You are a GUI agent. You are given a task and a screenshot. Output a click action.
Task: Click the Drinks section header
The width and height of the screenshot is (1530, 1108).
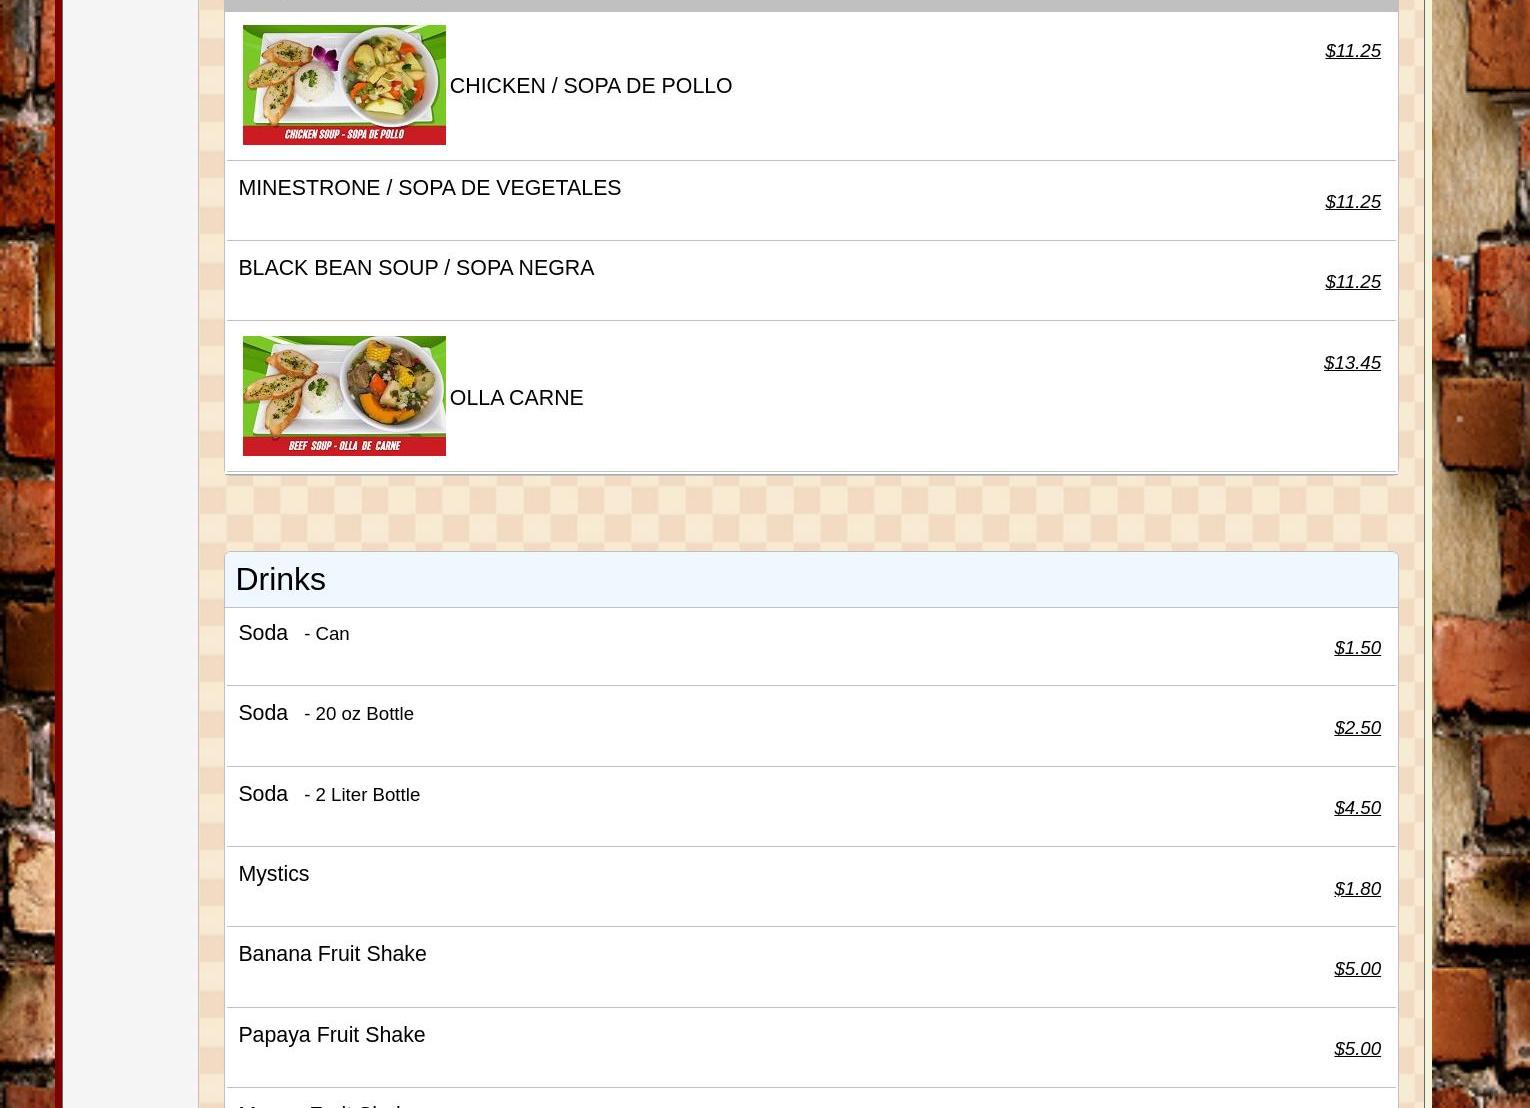[x=811, y=579]
